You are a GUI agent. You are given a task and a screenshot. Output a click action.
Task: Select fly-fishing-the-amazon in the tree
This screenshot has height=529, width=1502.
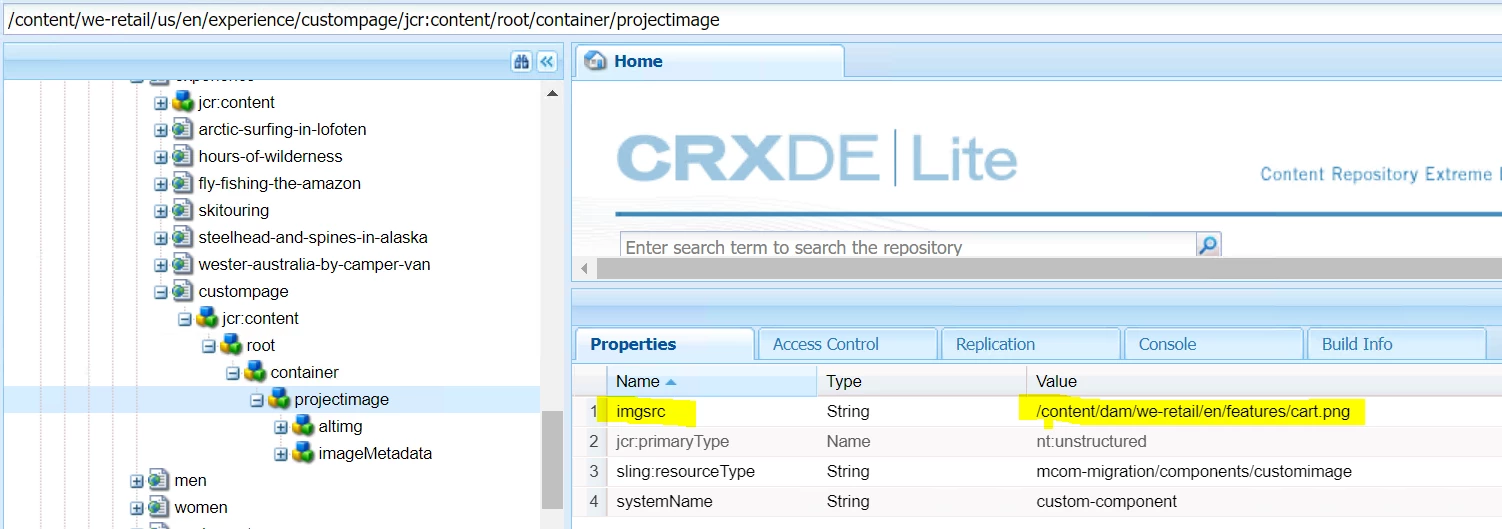click(280, 183)
